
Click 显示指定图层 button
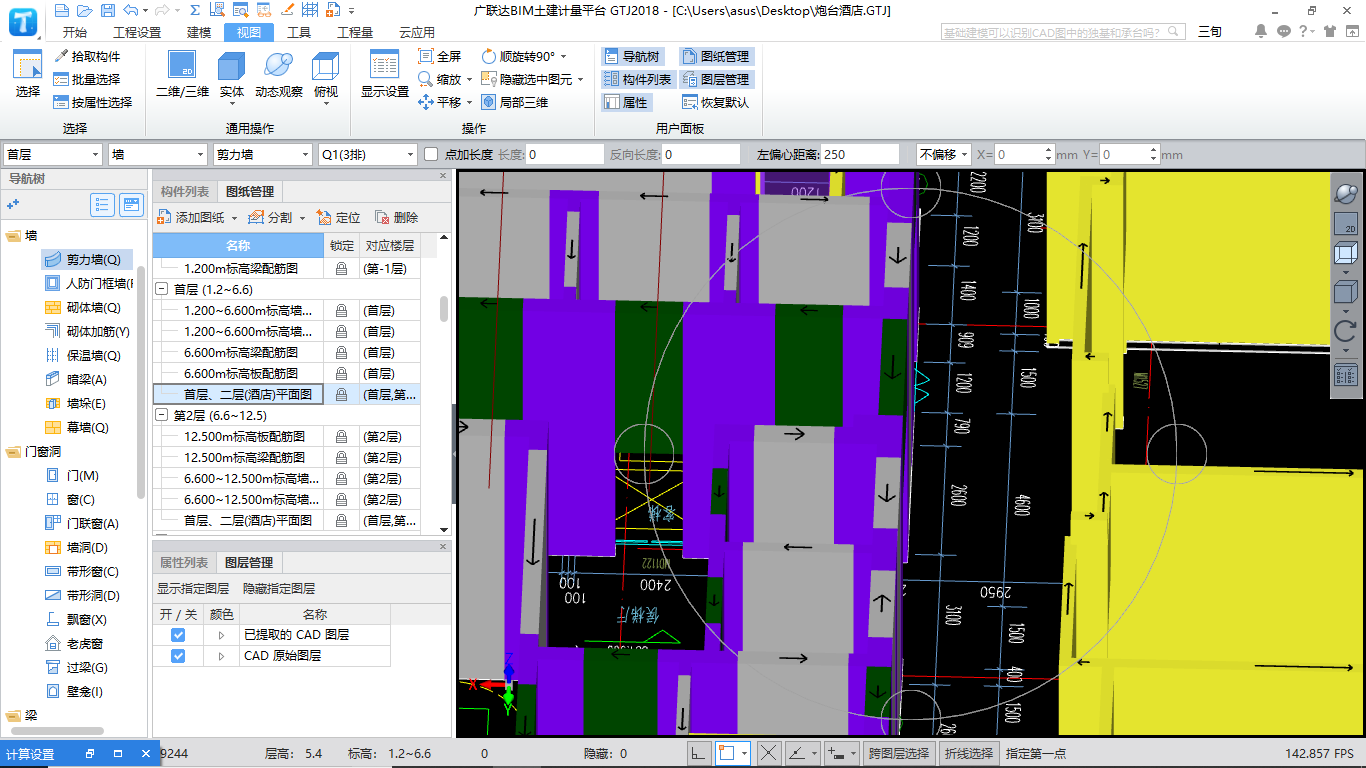click(193, 589)
